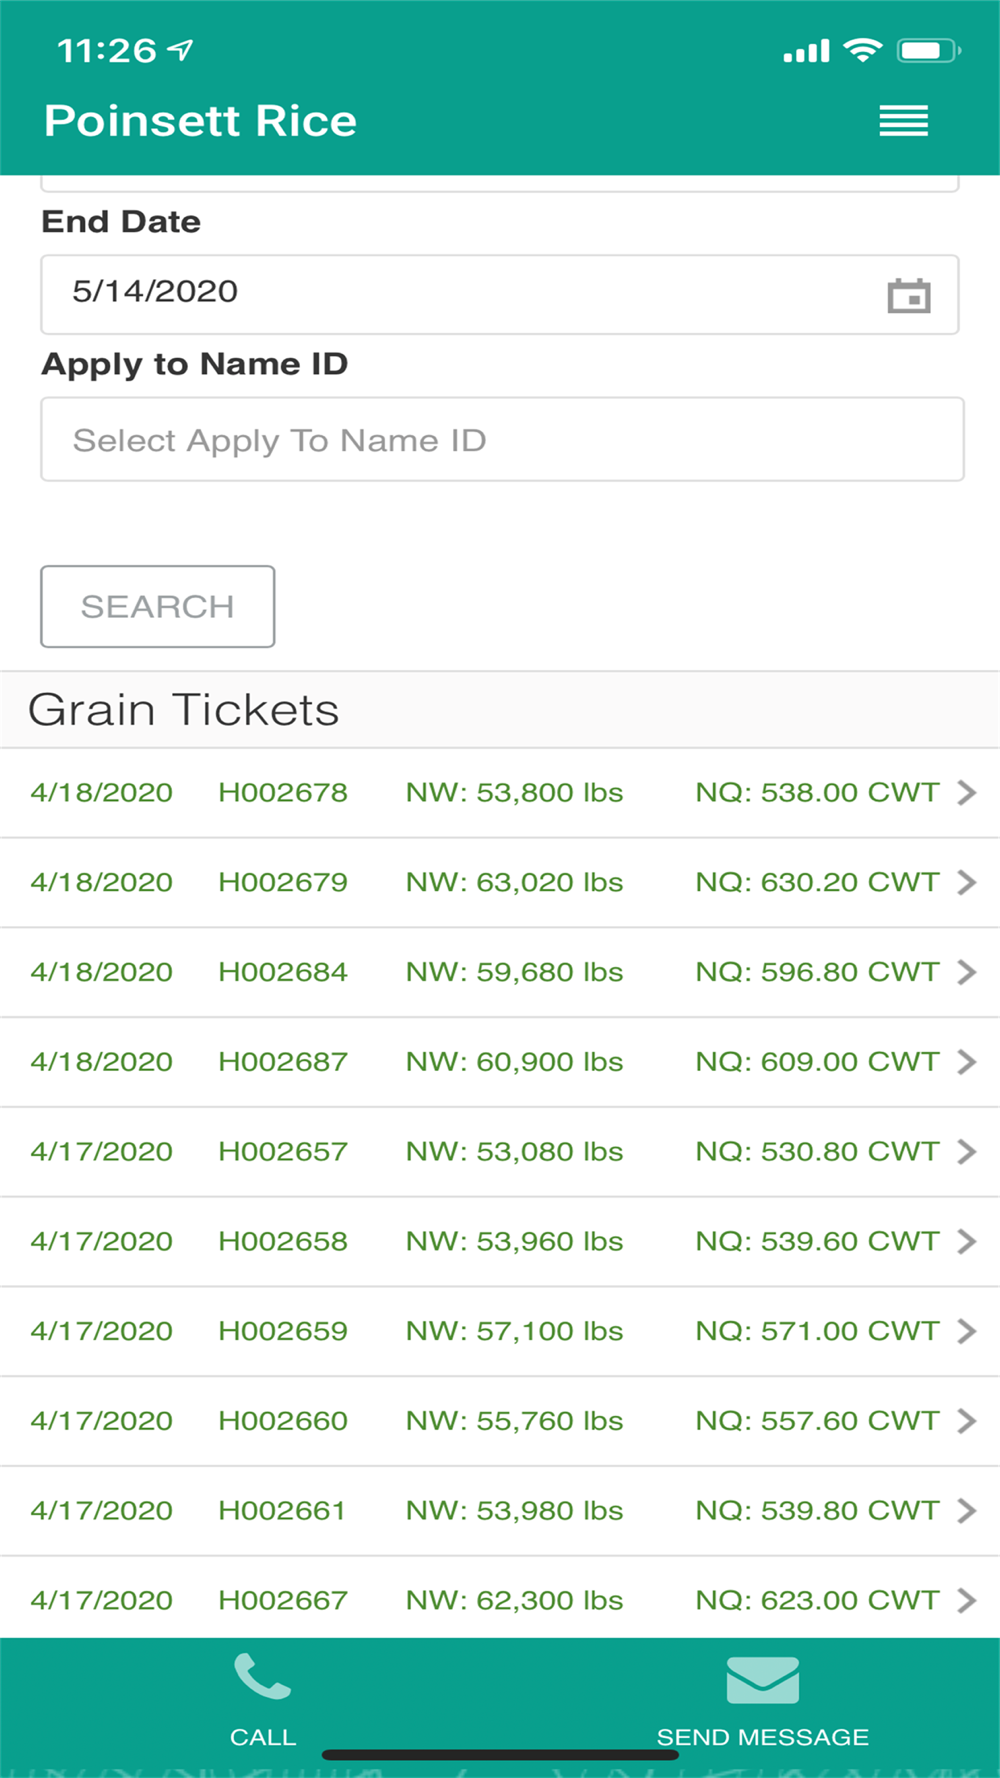This screenshot has width=1000, height=1778.
Task: Click net weight NW: 53,980 lbs
Action: 514,1511
